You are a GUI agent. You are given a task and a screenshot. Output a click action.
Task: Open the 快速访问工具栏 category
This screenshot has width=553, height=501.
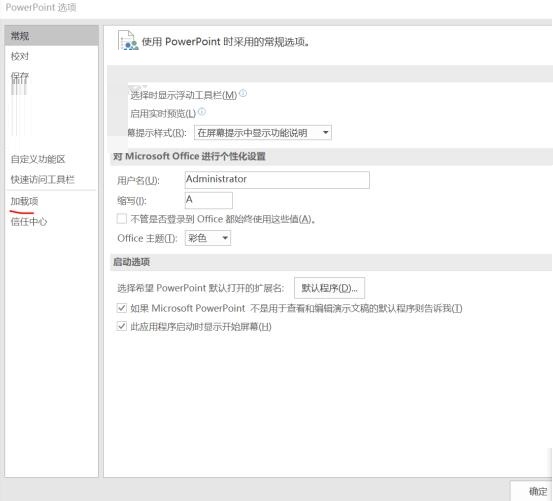(x=42, y=179)
